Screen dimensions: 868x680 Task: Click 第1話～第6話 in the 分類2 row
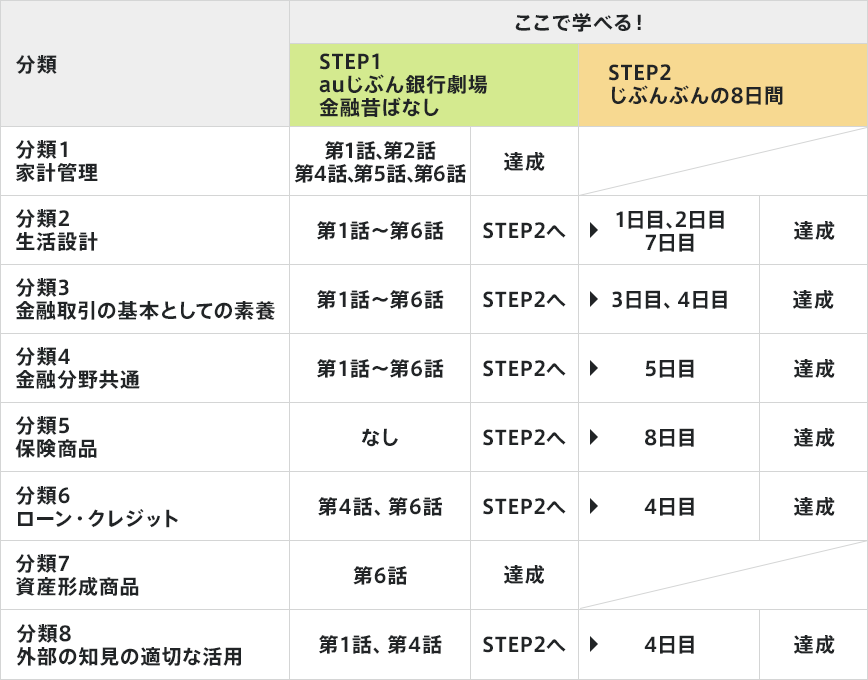click(380, 230)
